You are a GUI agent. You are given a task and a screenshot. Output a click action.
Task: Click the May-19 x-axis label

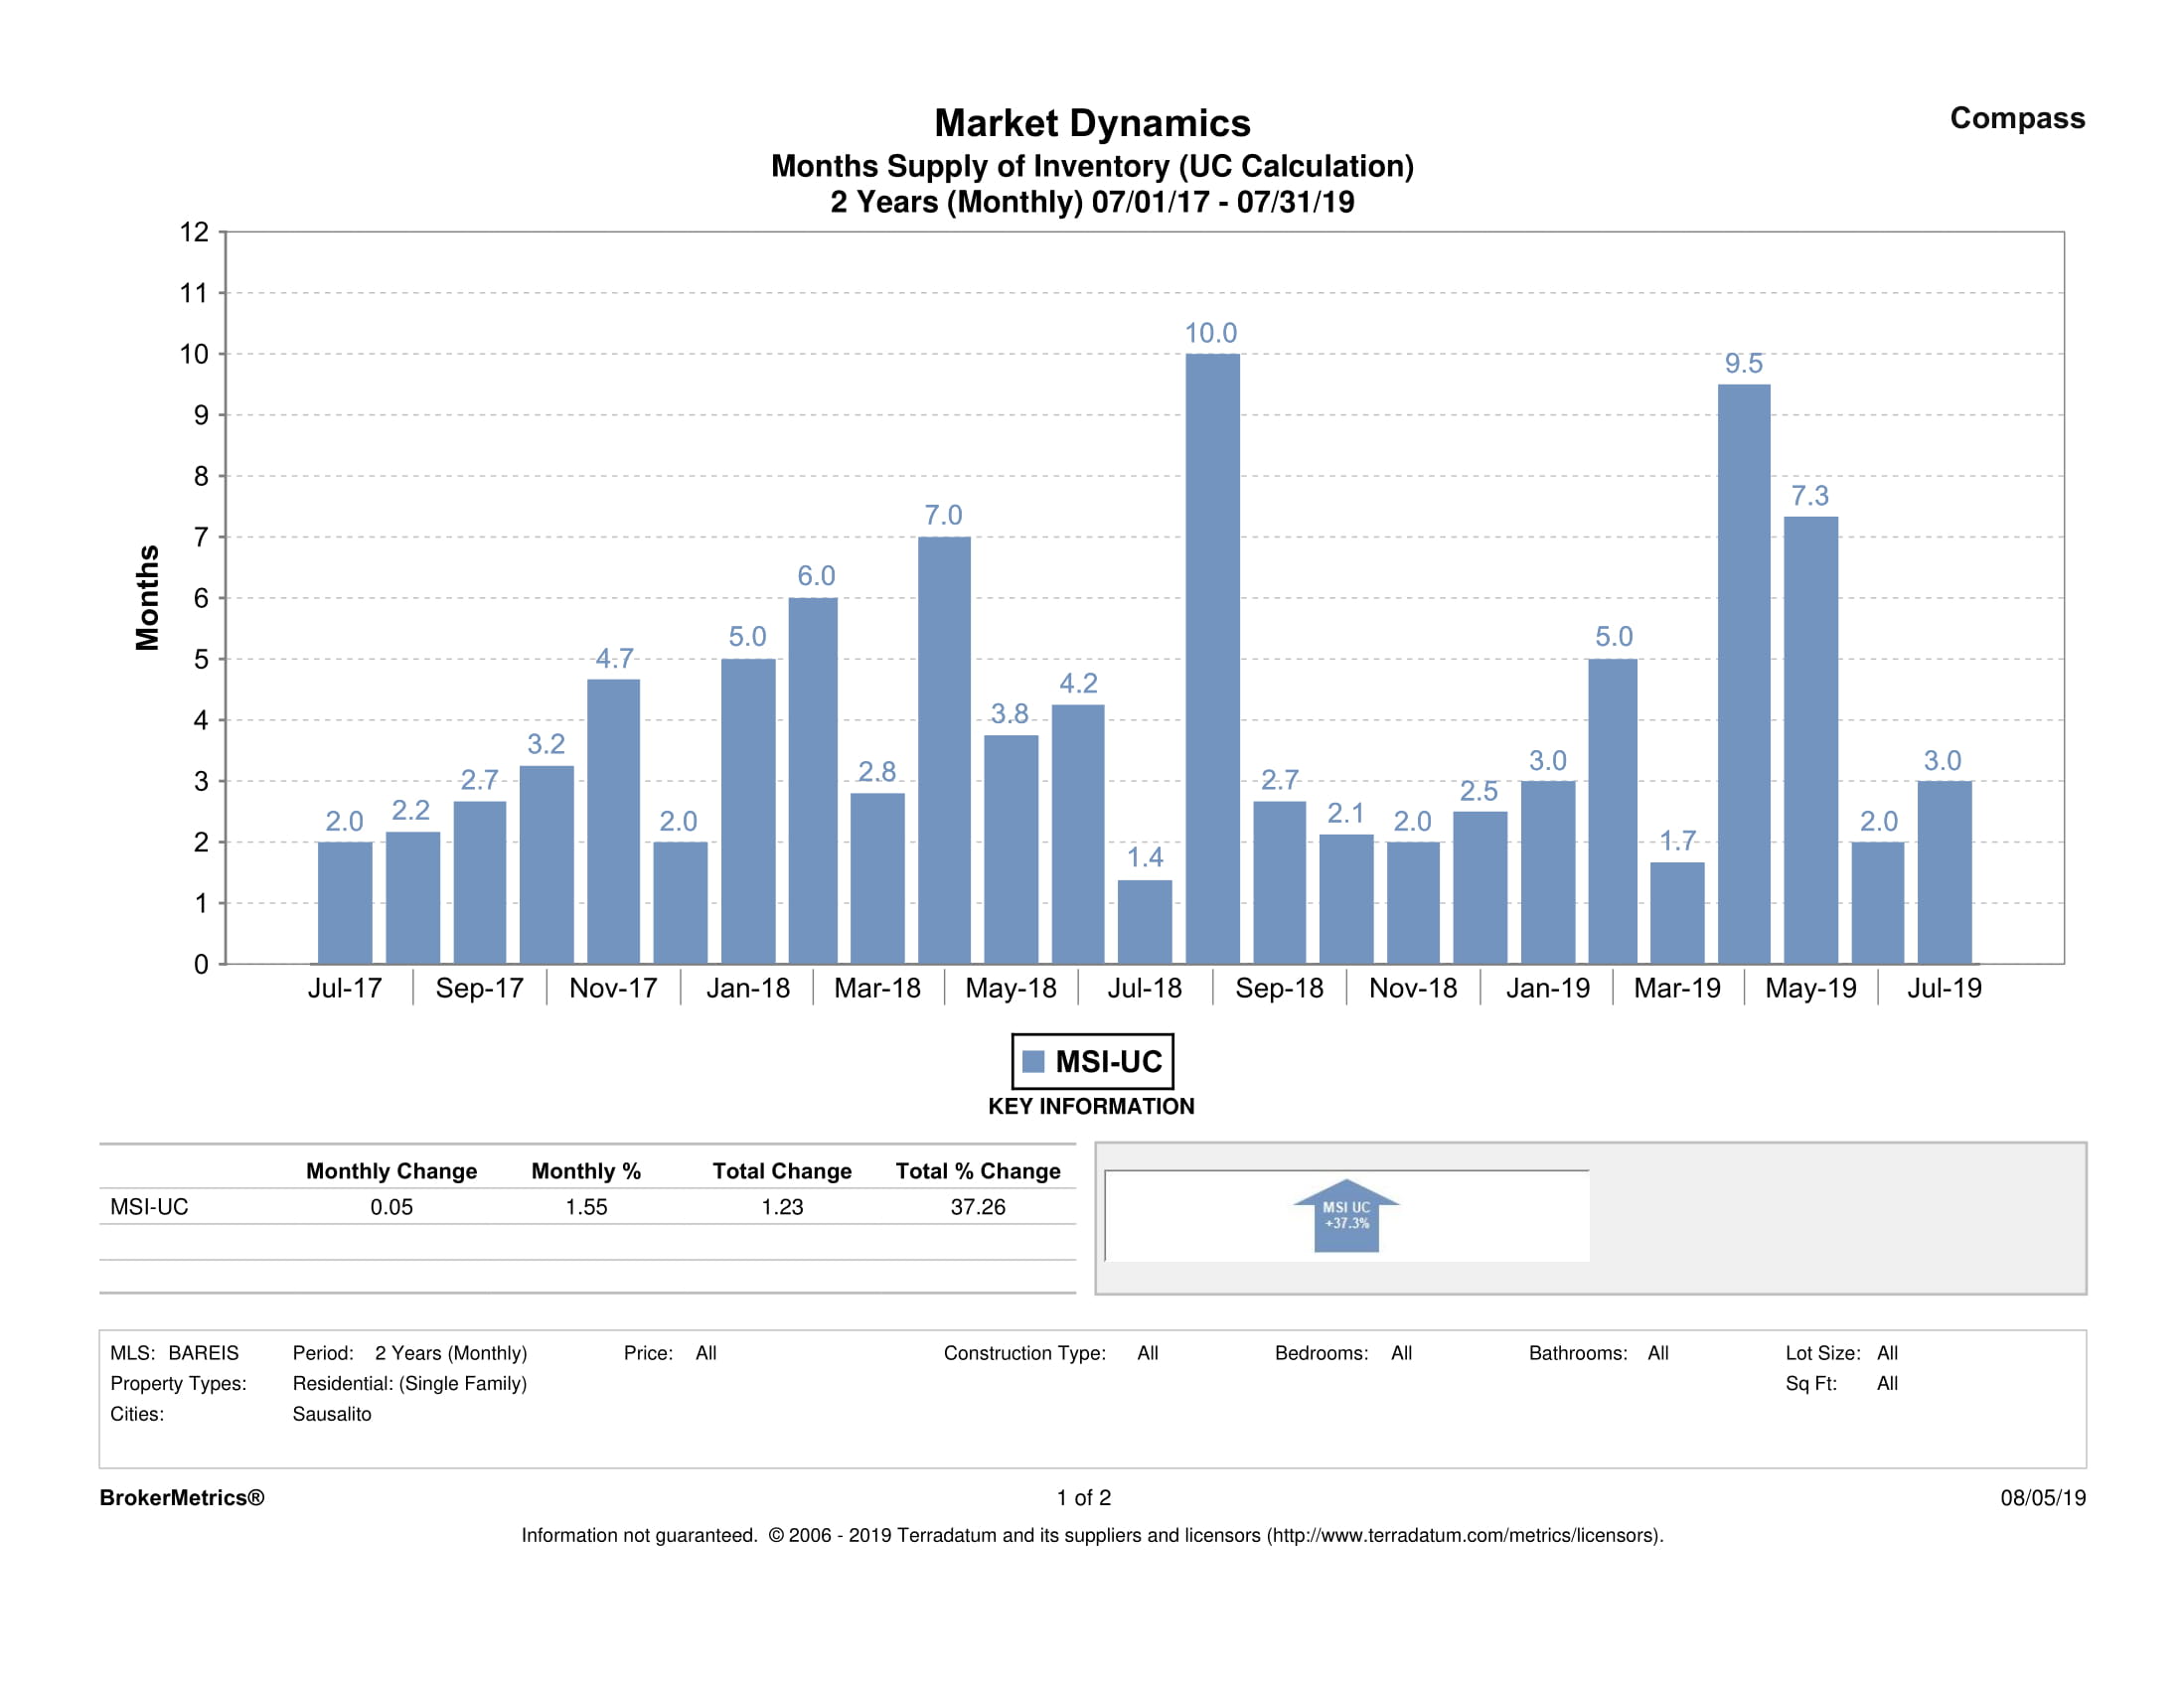click(1810, 988)
